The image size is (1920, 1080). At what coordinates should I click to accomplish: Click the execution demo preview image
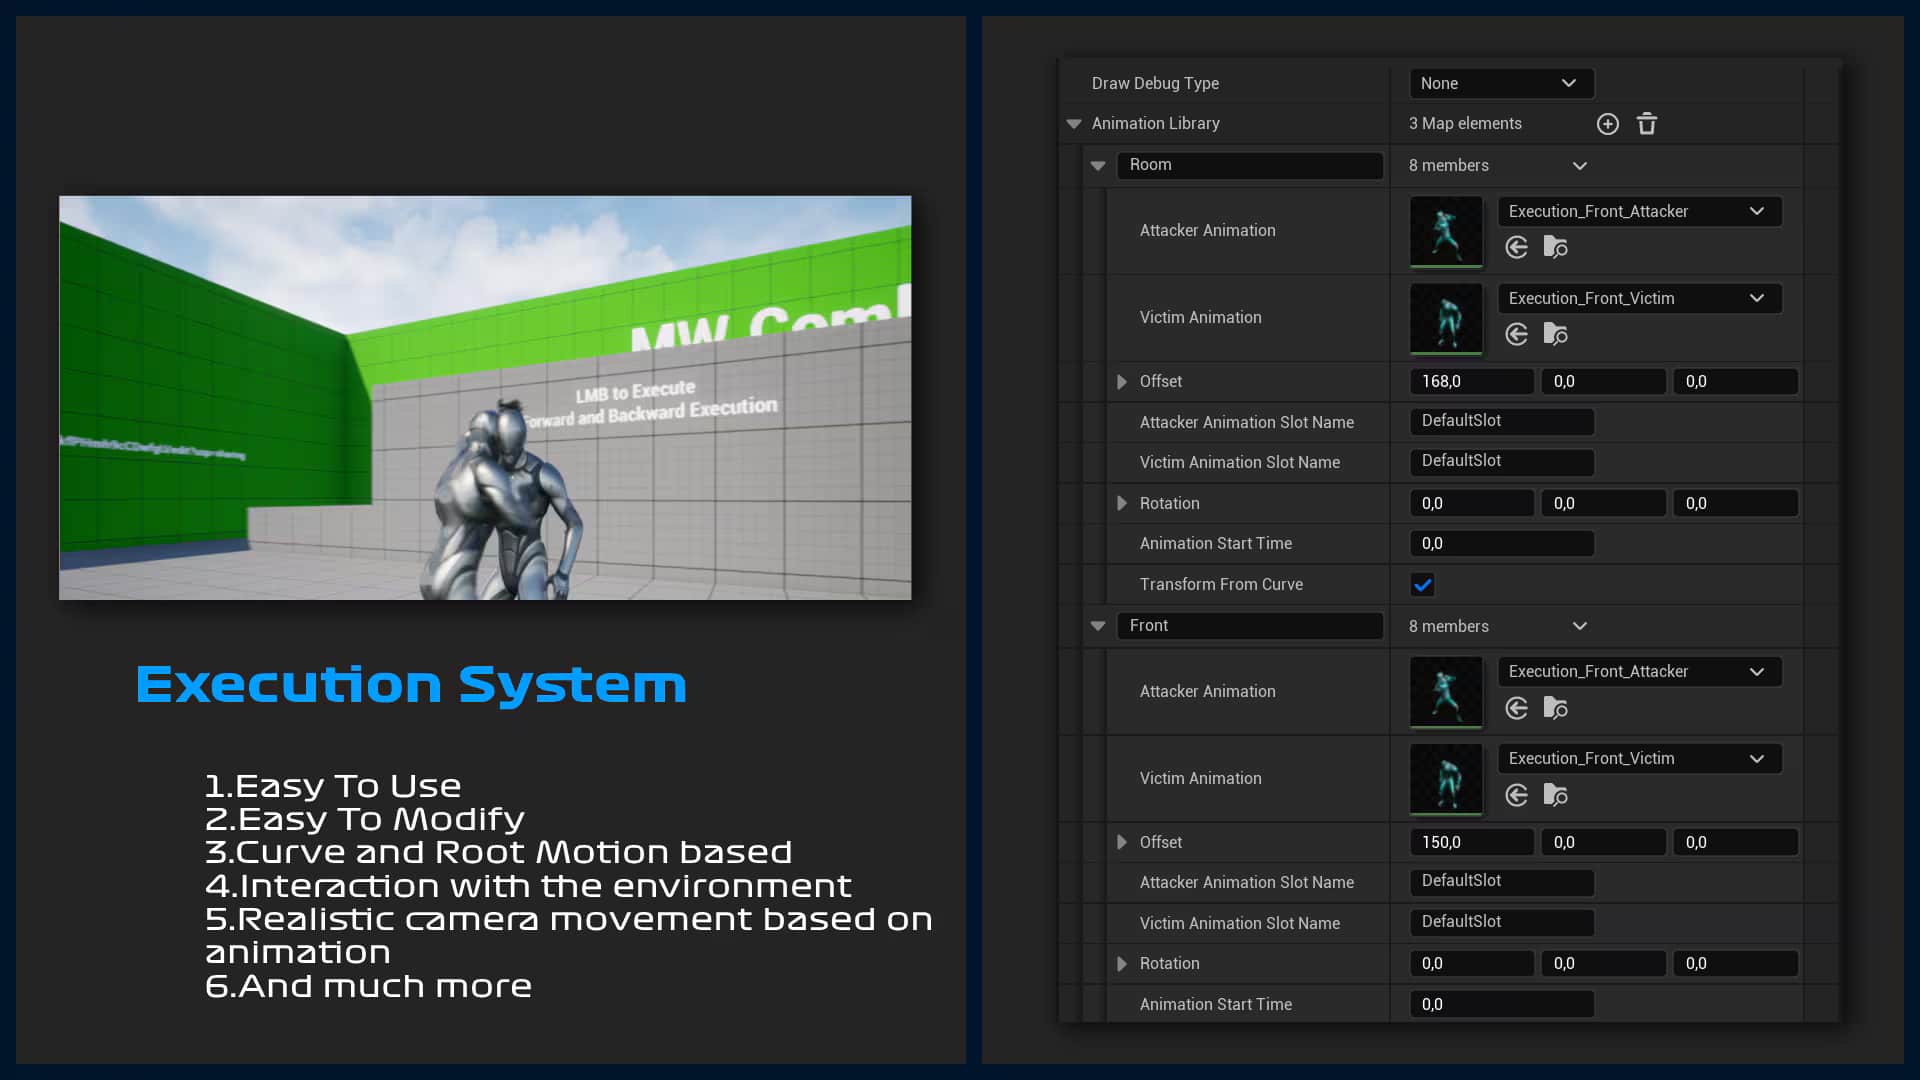point(485,398)
